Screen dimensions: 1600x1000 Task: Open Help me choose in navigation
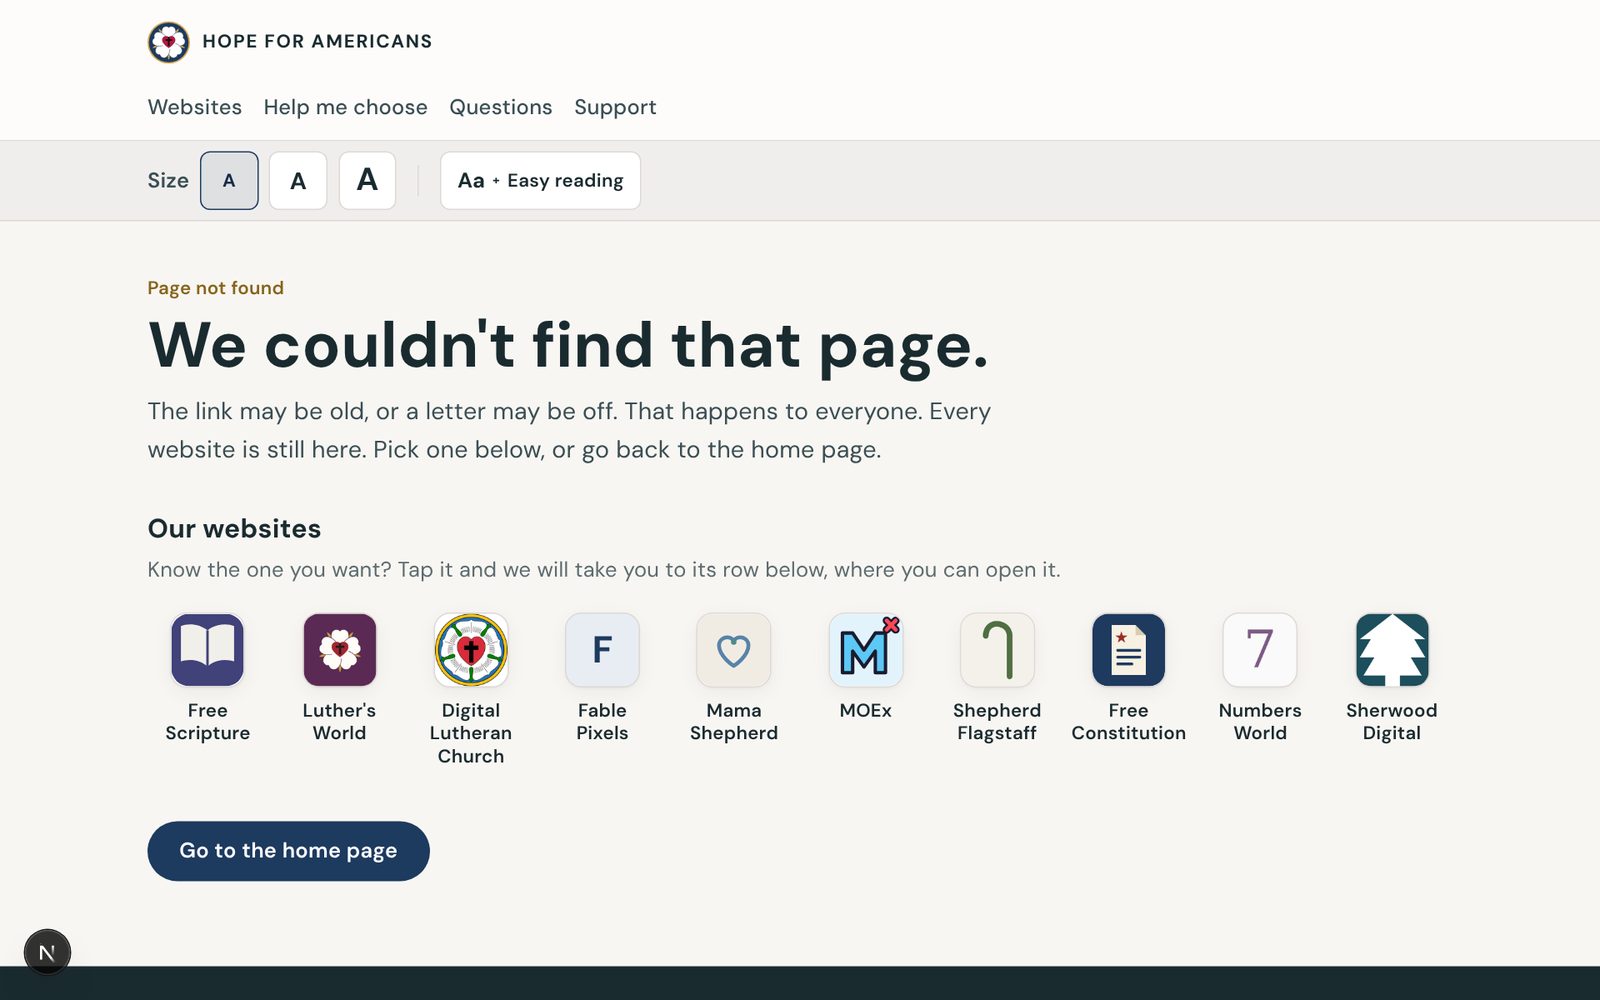345,107
